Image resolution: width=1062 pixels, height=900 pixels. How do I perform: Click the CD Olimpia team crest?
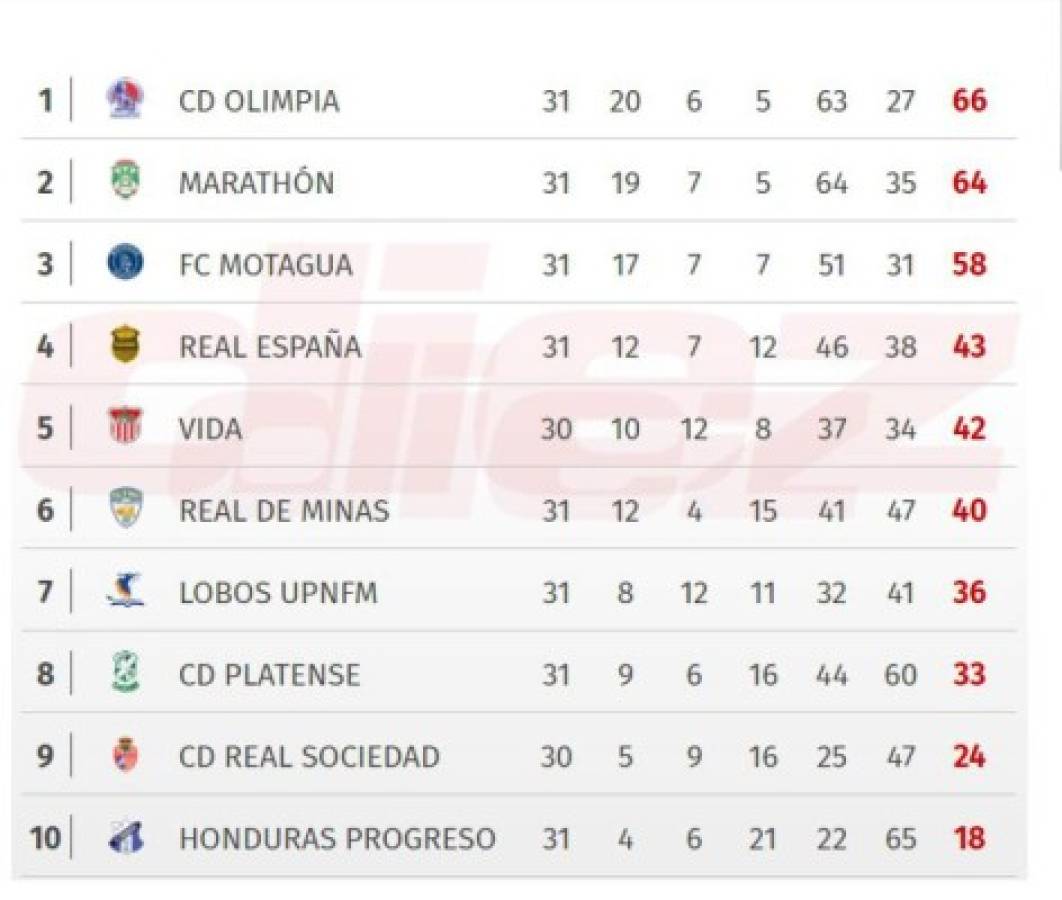[x=125, y=100]
